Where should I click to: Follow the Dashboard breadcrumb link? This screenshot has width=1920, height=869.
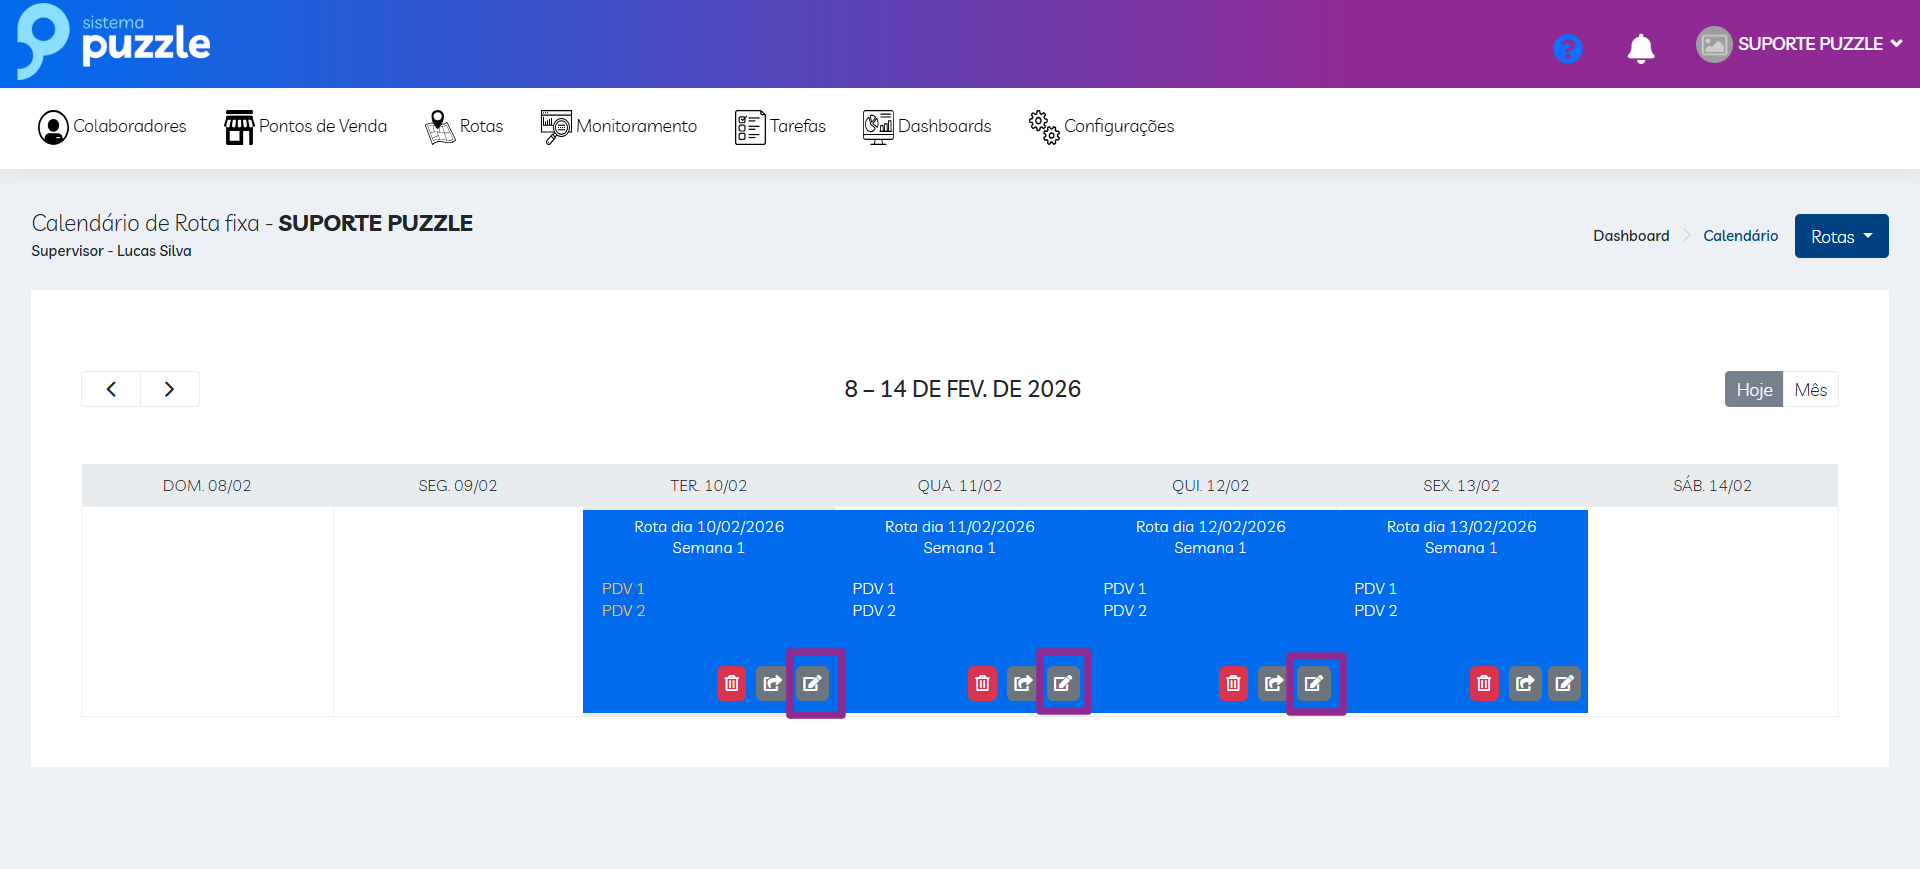click(x=1631, y=236)
